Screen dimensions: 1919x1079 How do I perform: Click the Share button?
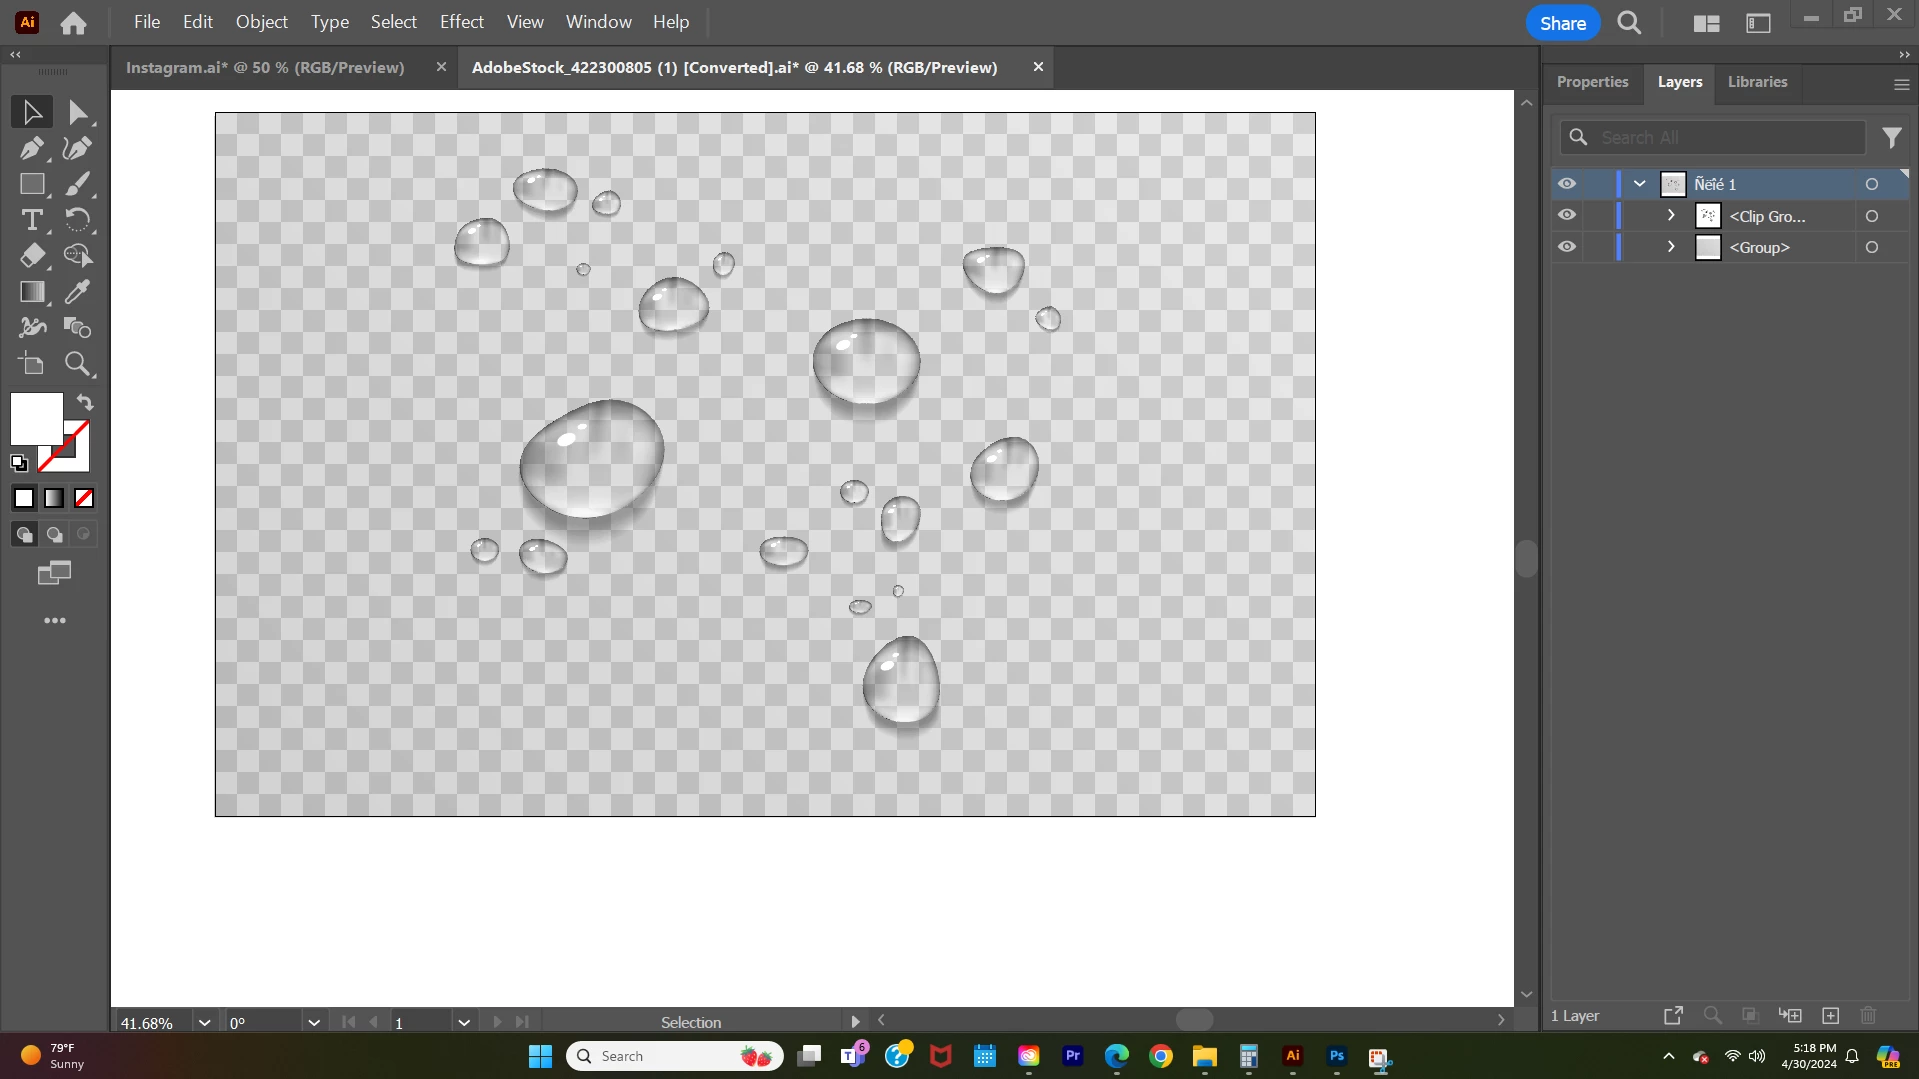[1563, 23]
